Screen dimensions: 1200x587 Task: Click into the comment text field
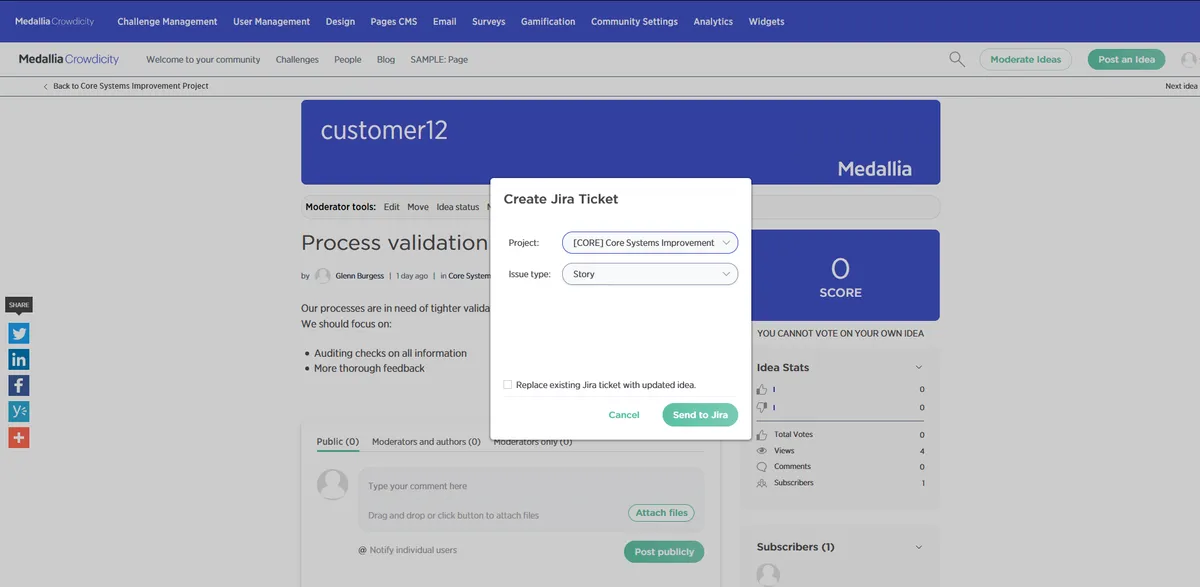[531, 486]
